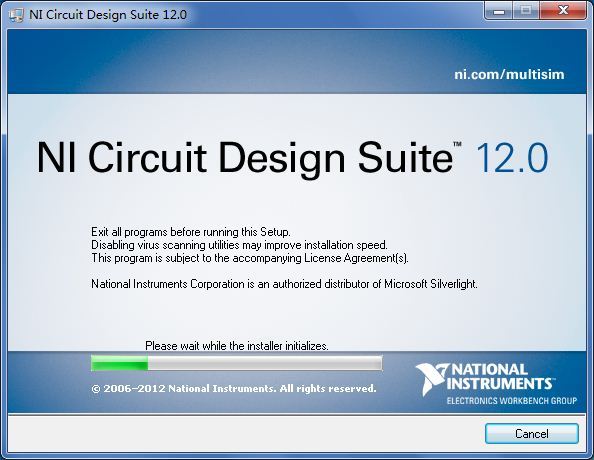Click the Microsoft Silverlight distributor notice
The height and width of the screenshot is (460, 594).
(x=284, y=284)
